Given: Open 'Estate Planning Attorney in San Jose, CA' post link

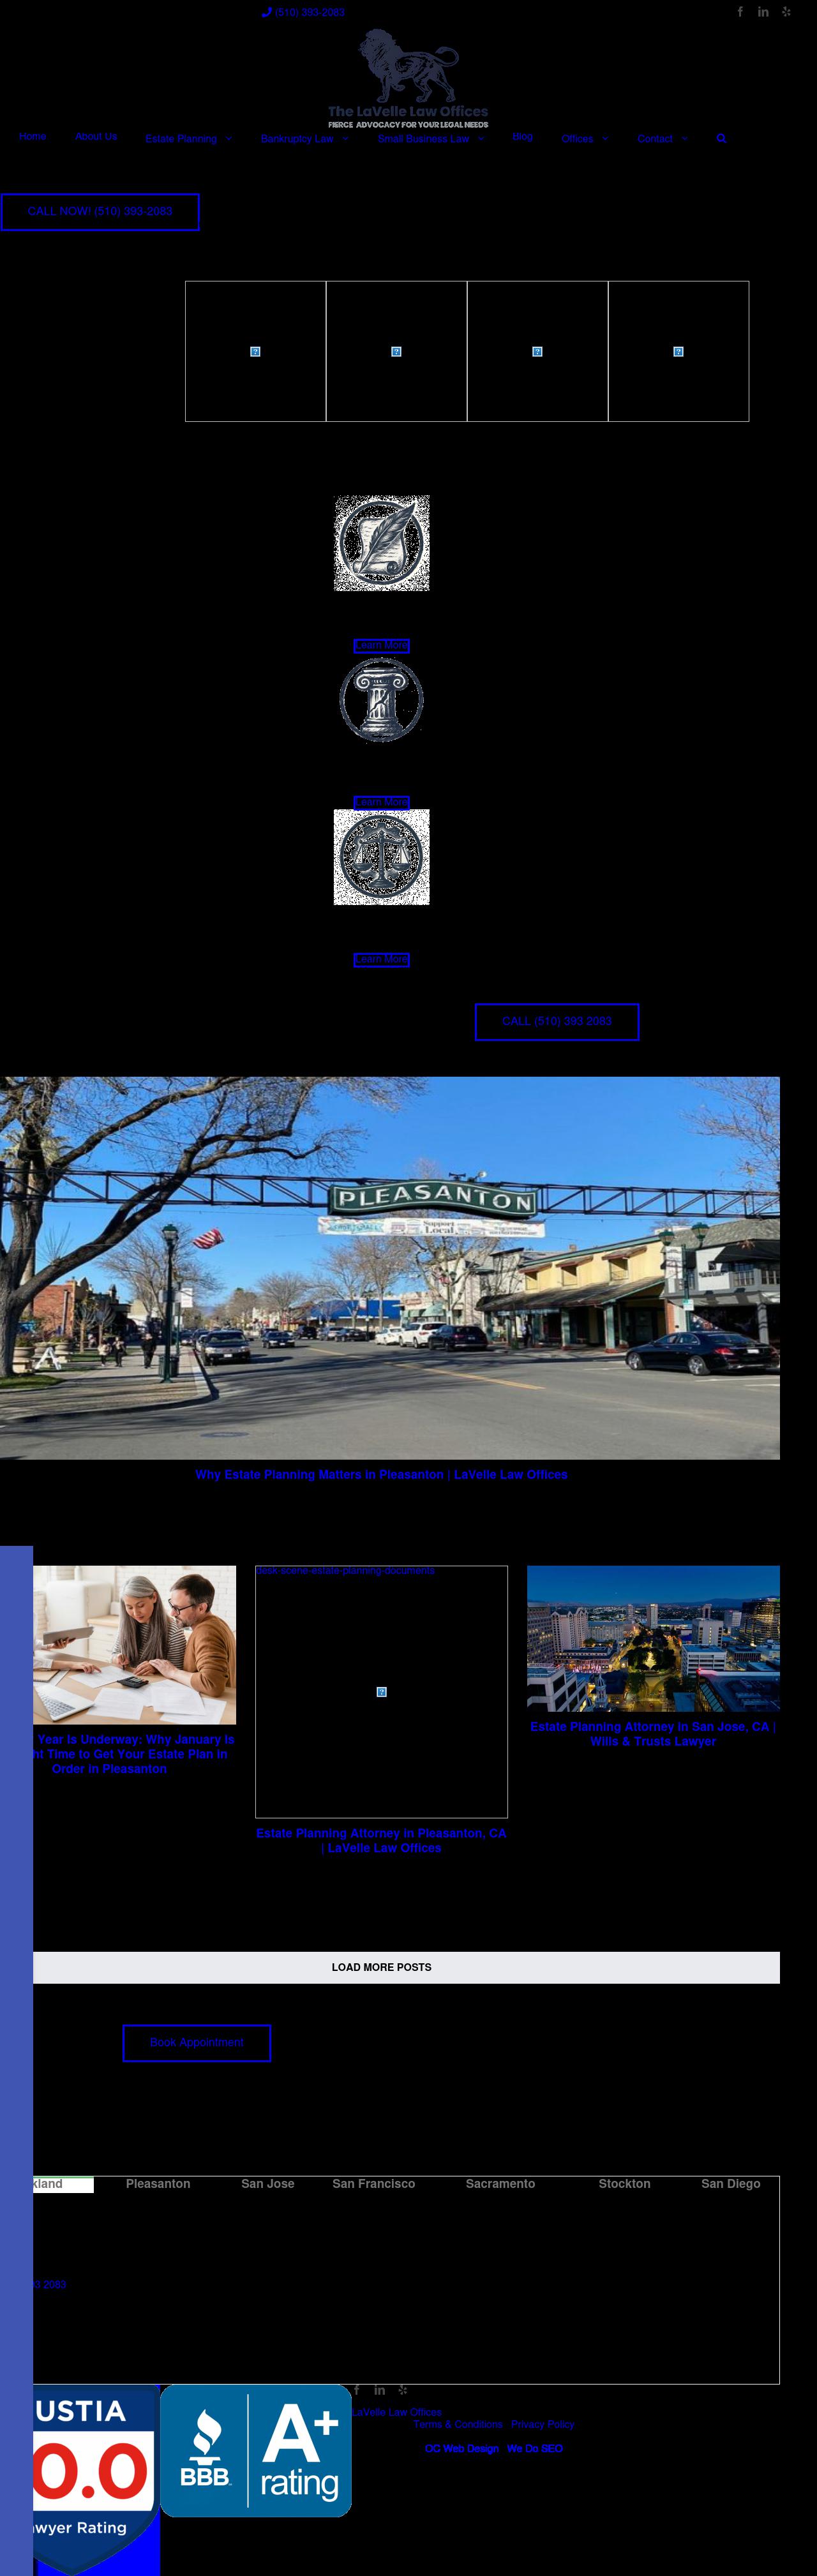Looking at the screenshot, I should click(x=653, y=1734).
